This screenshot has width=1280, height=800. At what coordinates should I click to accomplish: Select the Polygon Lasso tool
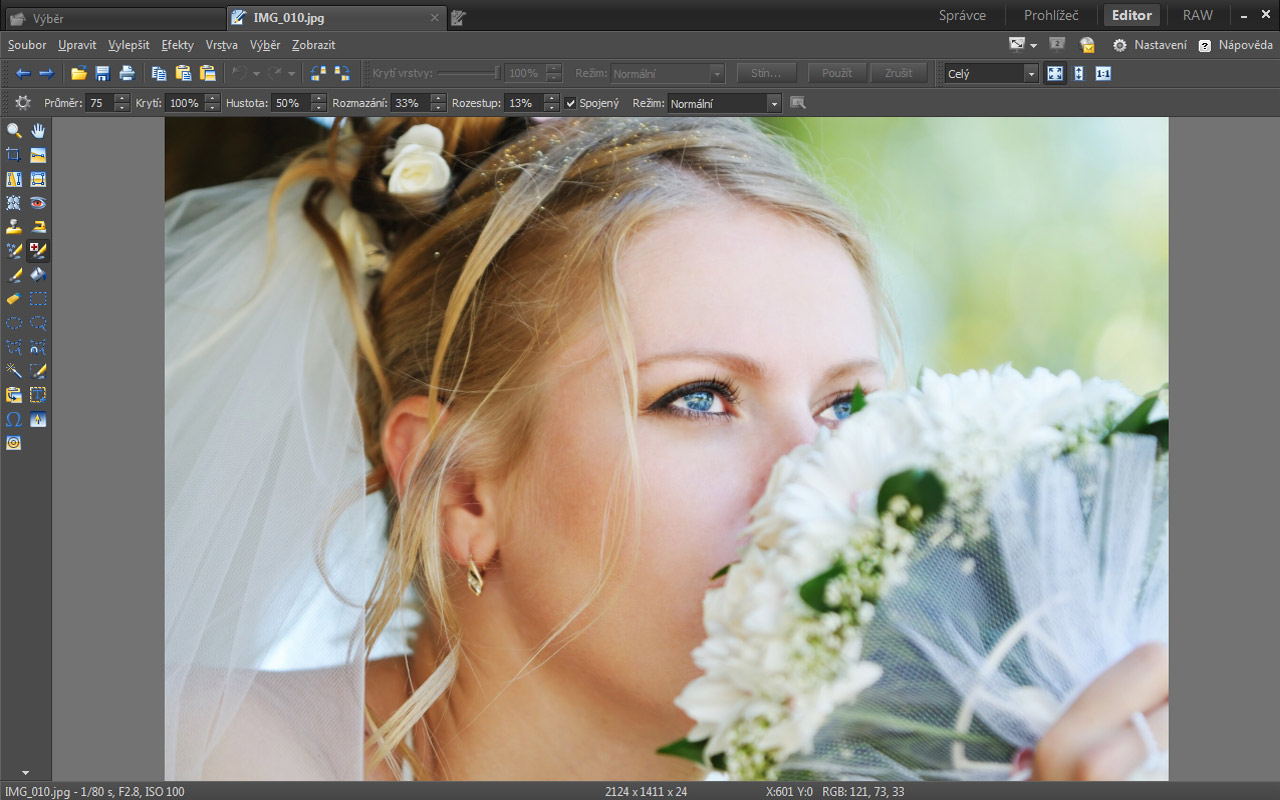pyautogui.click(x=14, y=347)
